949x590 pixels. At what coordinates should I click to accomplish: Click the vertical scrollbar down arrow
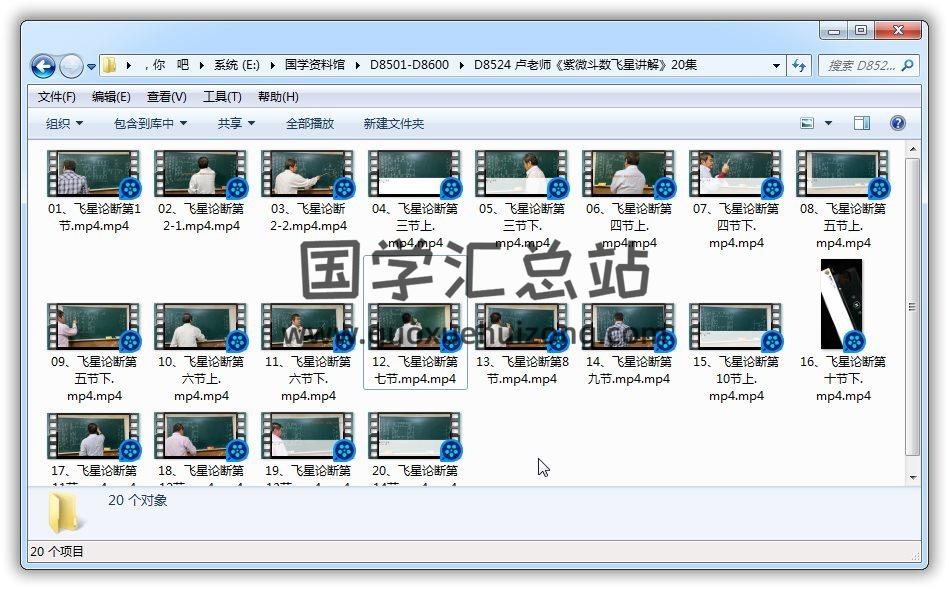coord(910,475)
